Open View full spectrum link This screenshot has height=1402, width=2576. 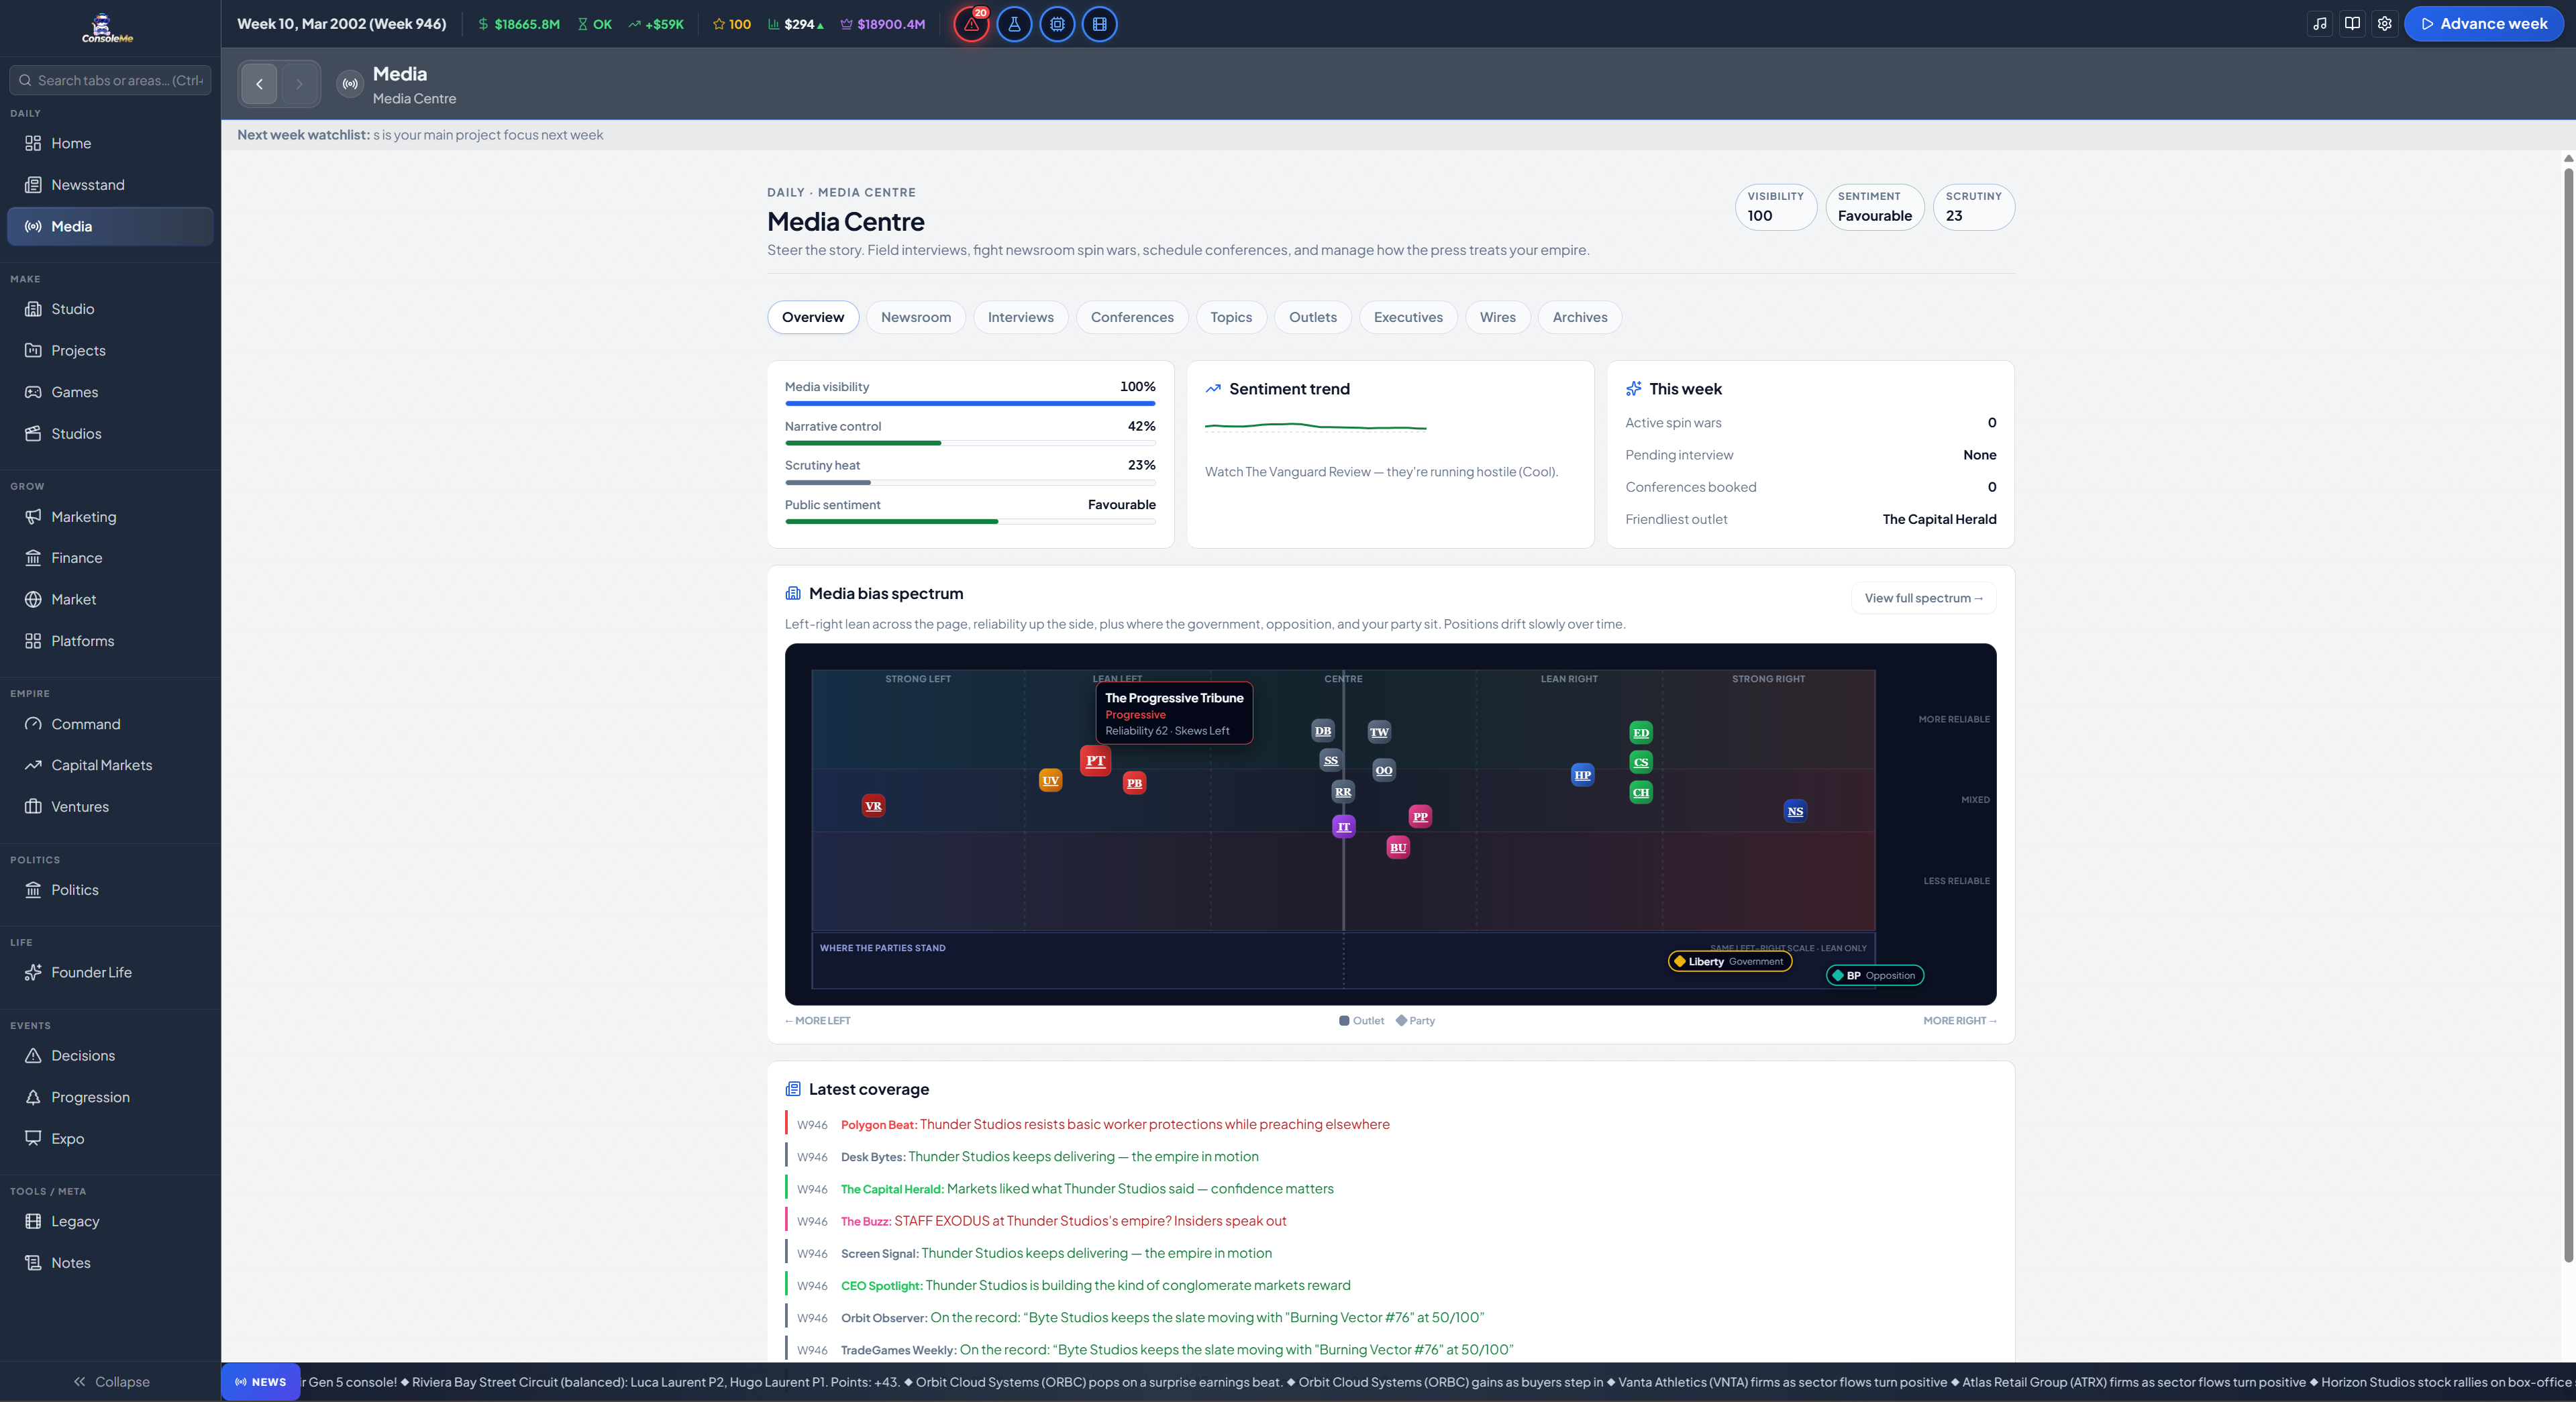1923,598
